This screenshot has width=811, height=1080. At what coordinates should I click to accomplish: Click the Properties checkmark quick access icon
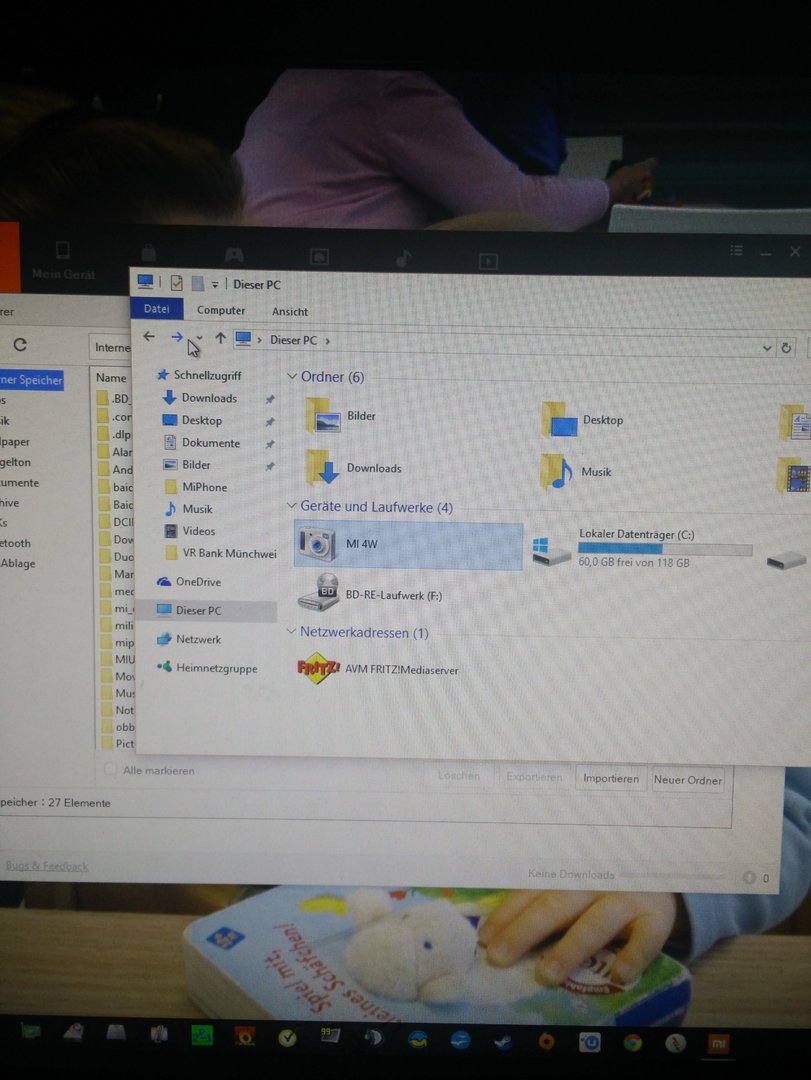point(177,283)
